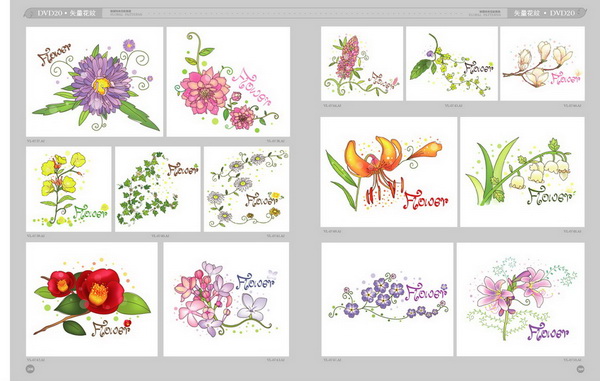
Task: Click pink Flower lettering beside pink dahlia
Action: click(x=253, y=87)
